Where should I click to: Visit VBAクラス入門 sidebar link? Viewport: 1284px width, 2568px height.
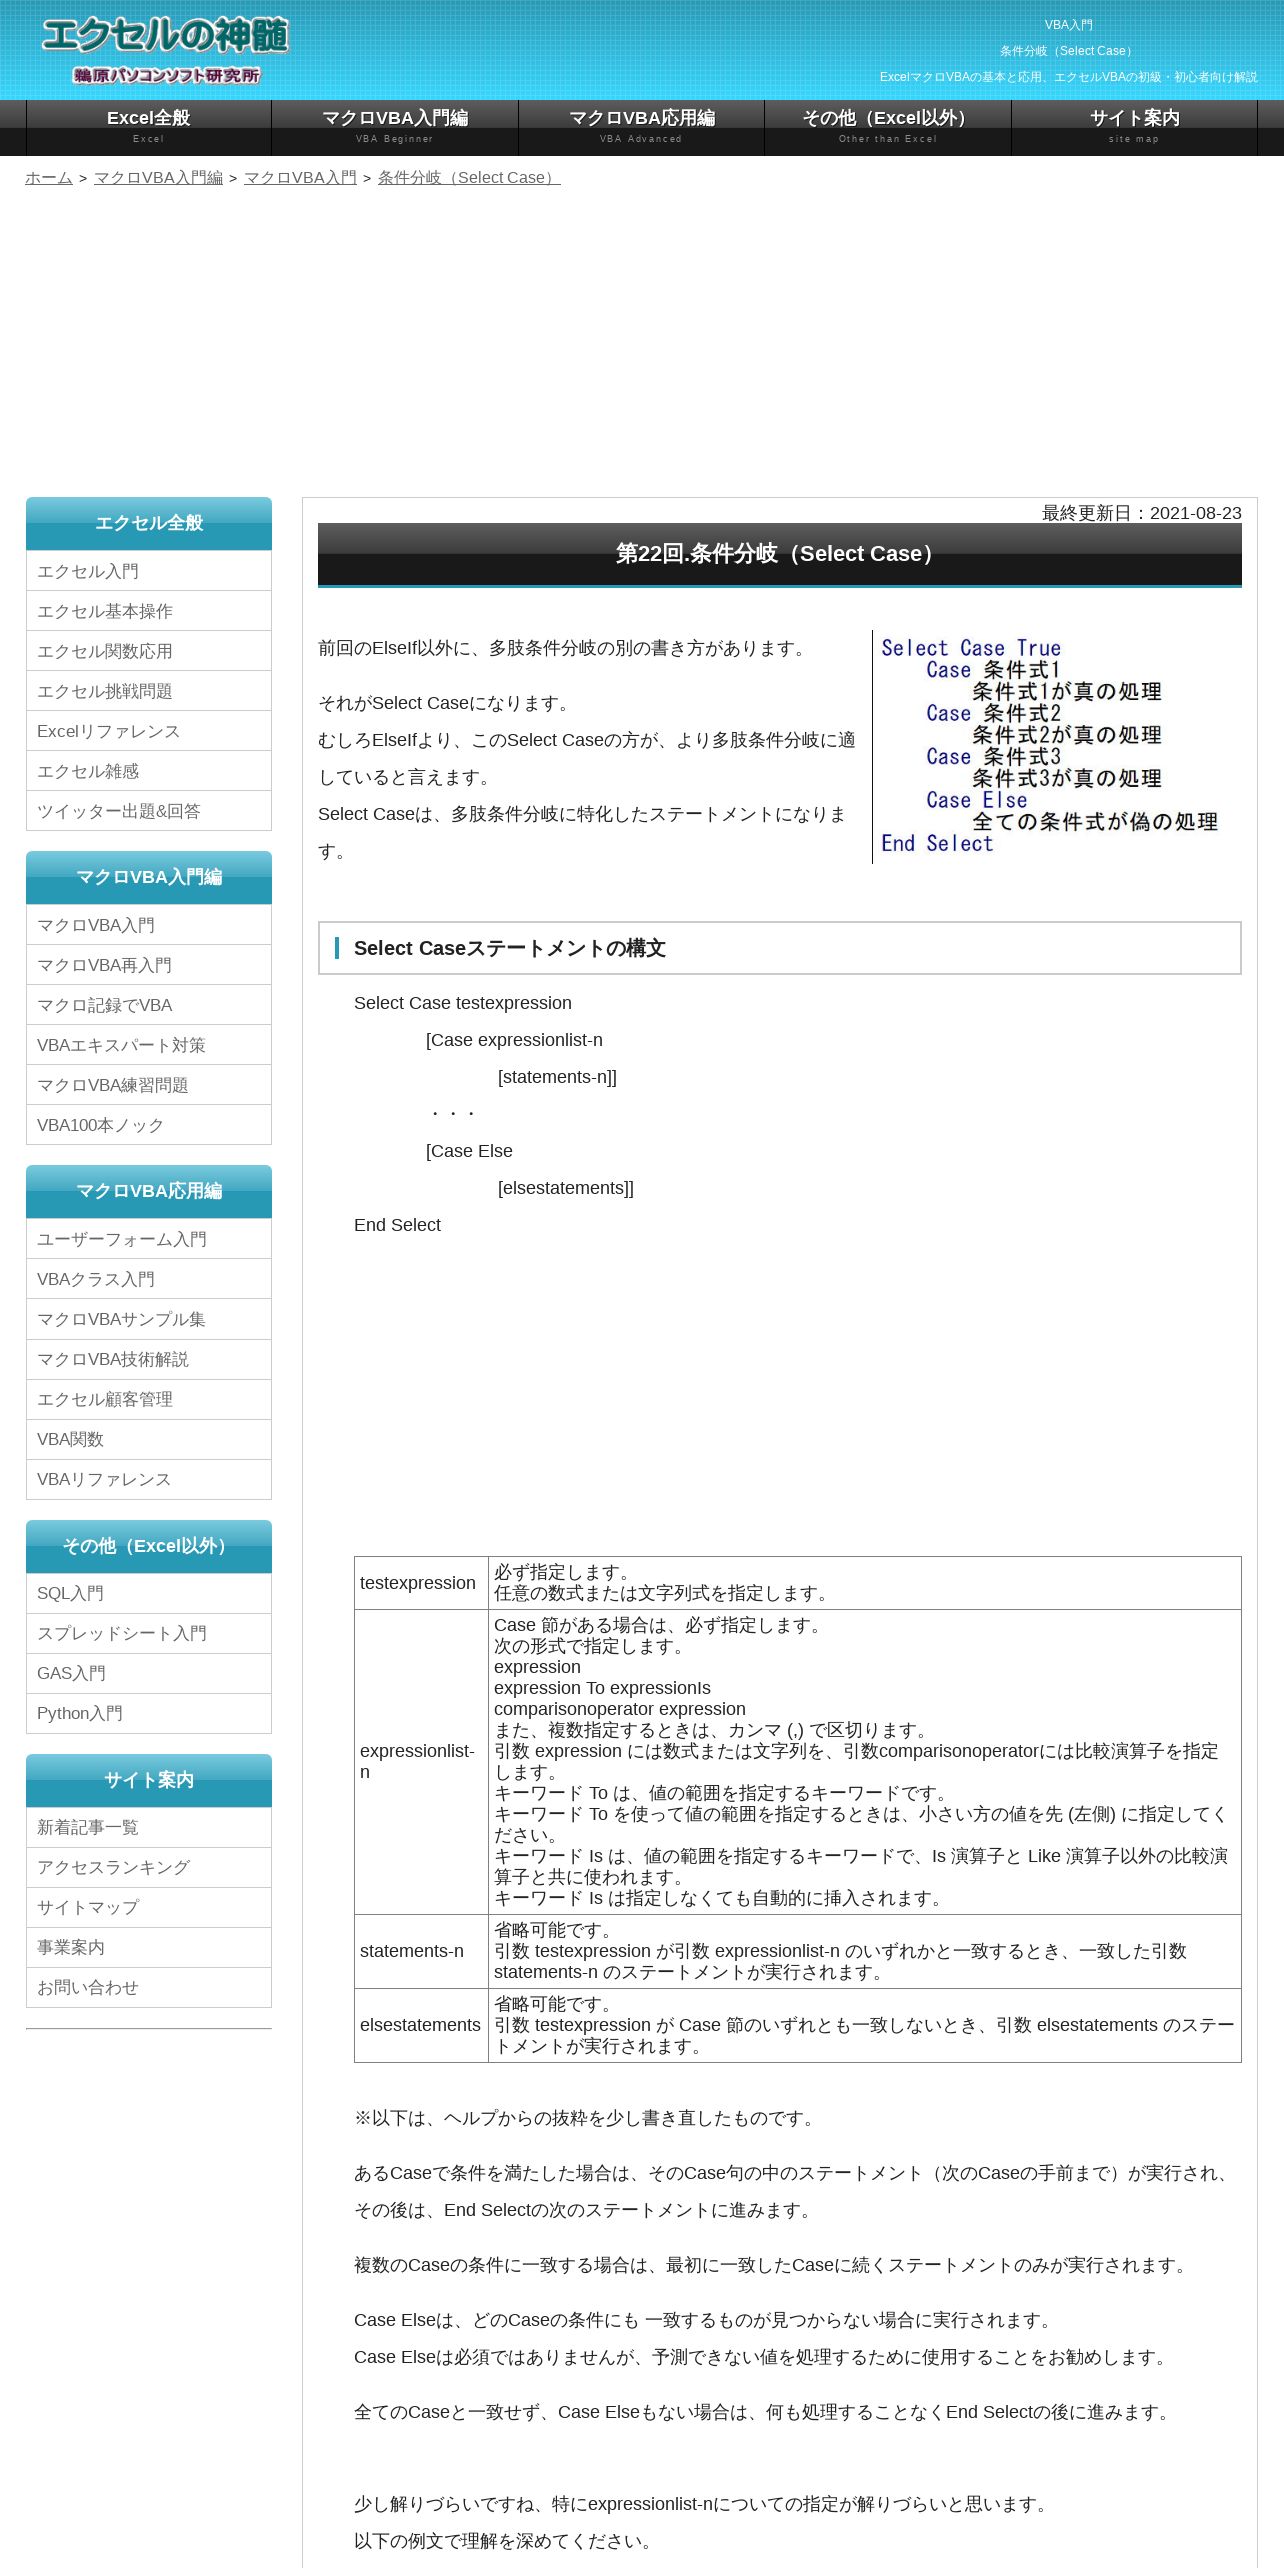148,1279
